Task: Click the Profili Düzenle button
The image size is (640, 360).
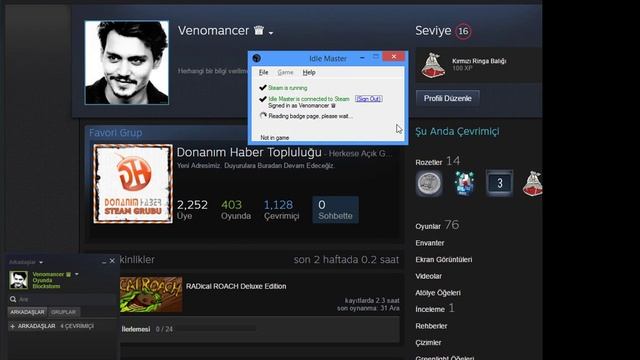Action: click(447, 98)
